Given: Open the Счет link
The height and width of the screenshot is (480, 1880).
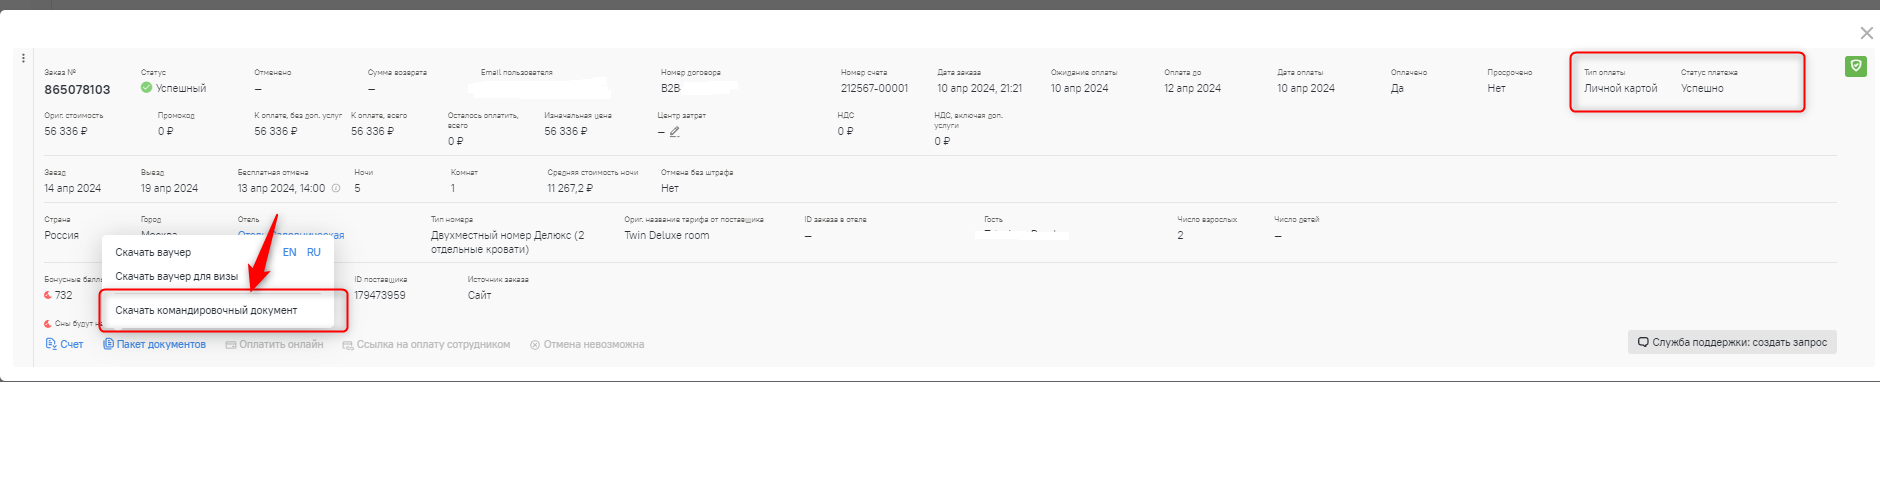Looking at the screenshot, I should (64, 344).
